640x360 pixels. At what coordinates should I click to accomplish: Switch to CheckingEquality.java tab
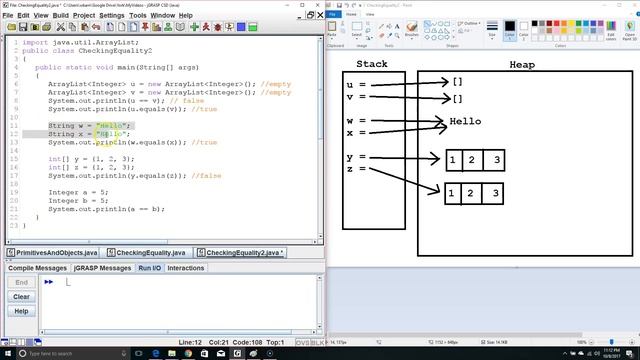coord(146,253)
